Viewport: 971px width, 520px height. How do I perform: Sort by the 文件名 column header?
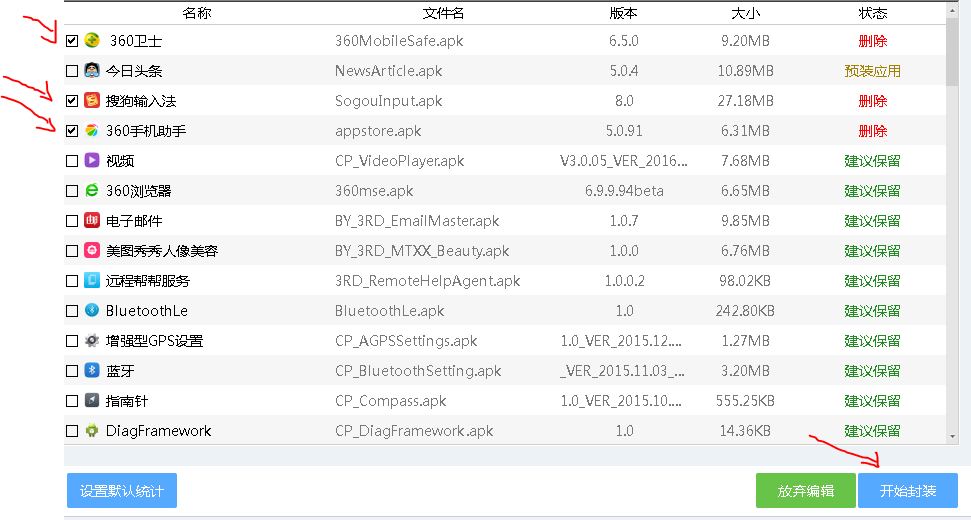point(443,13)
